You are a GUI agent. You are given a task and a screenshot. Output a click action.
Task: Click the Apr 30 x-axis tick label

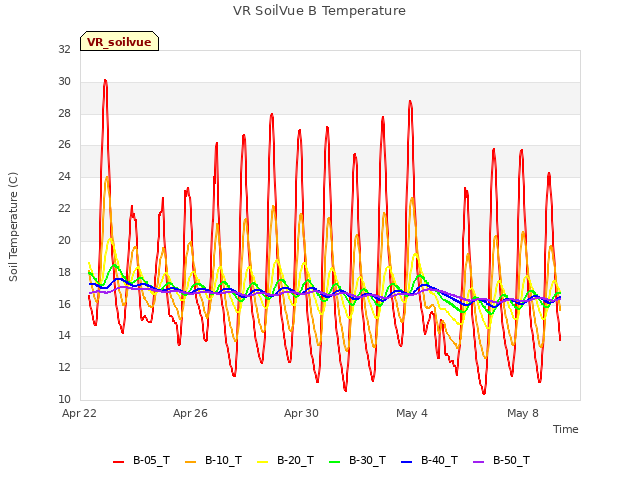click(301, 413)
